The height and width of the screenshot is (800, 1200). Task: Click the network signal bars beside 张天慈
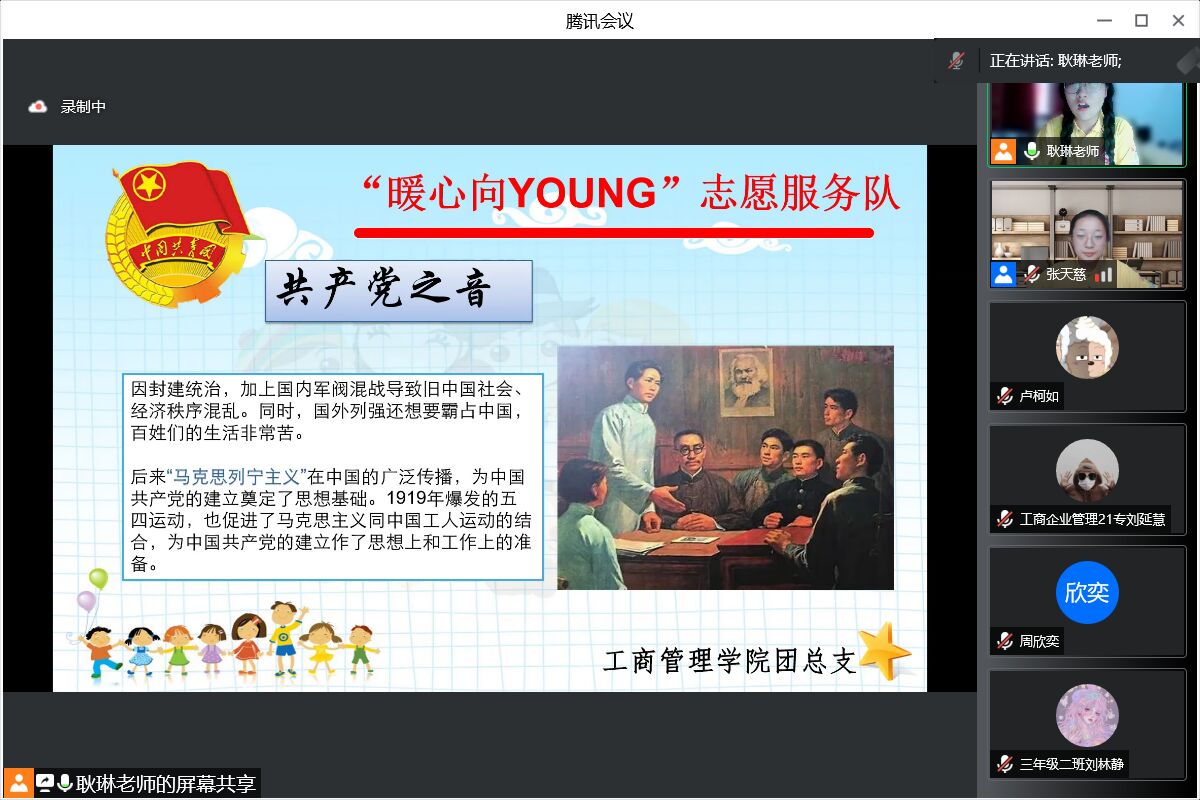(x=1103, y=274)
